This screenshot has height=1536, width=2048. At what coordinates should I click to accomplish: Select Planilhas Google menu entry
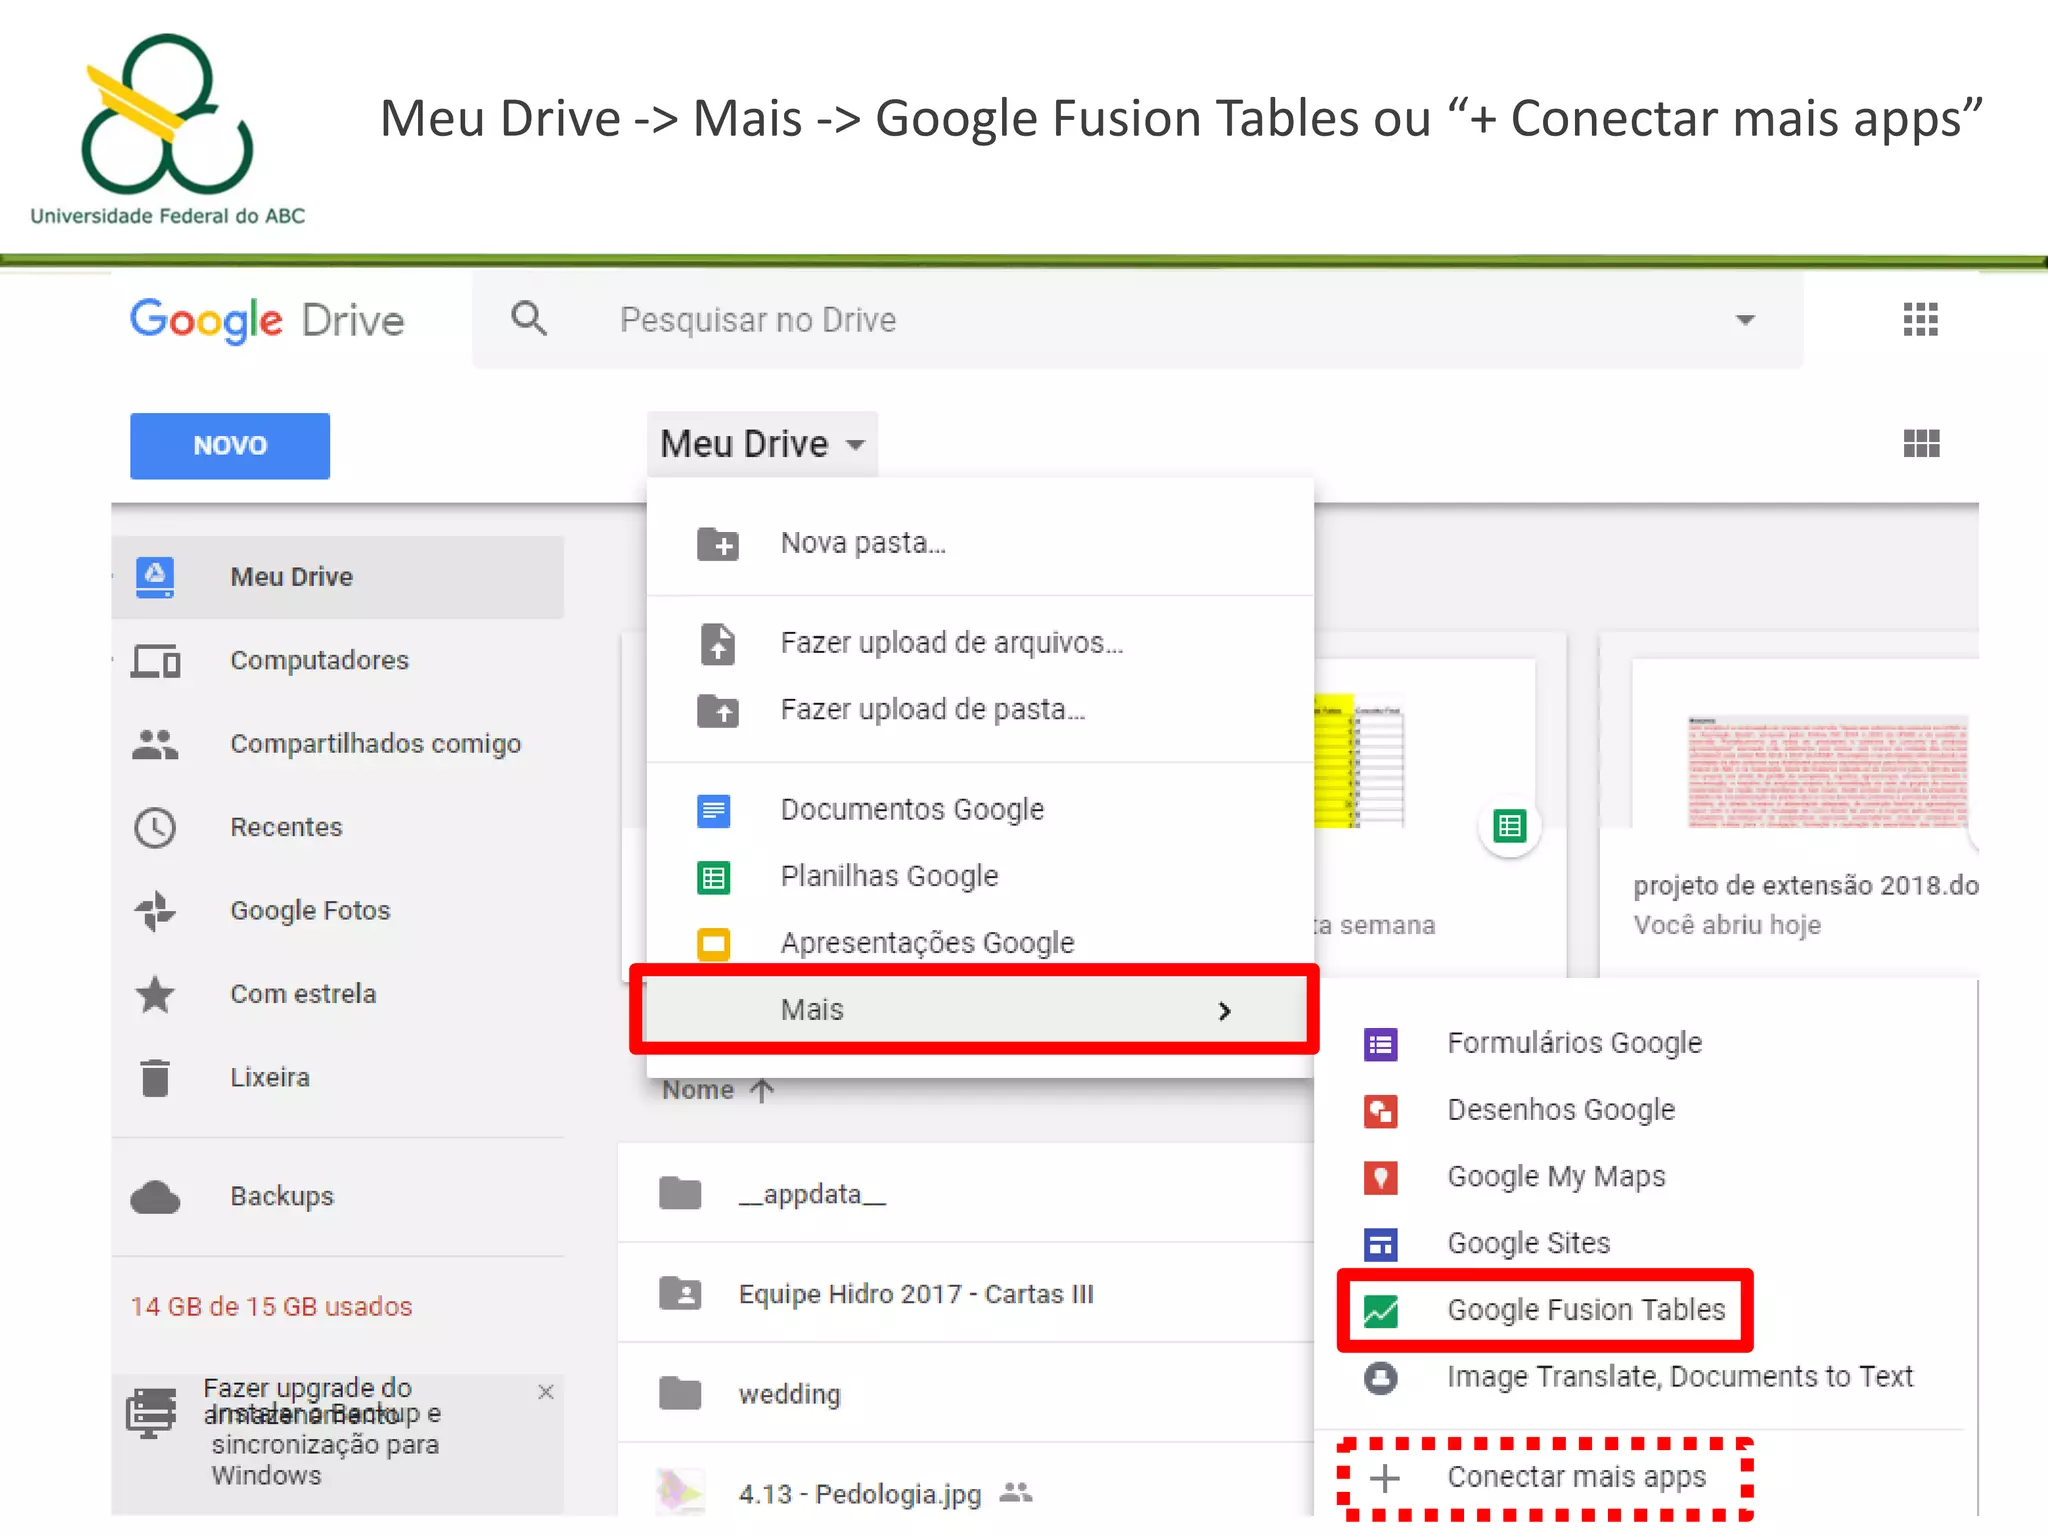tap(980, 876)
